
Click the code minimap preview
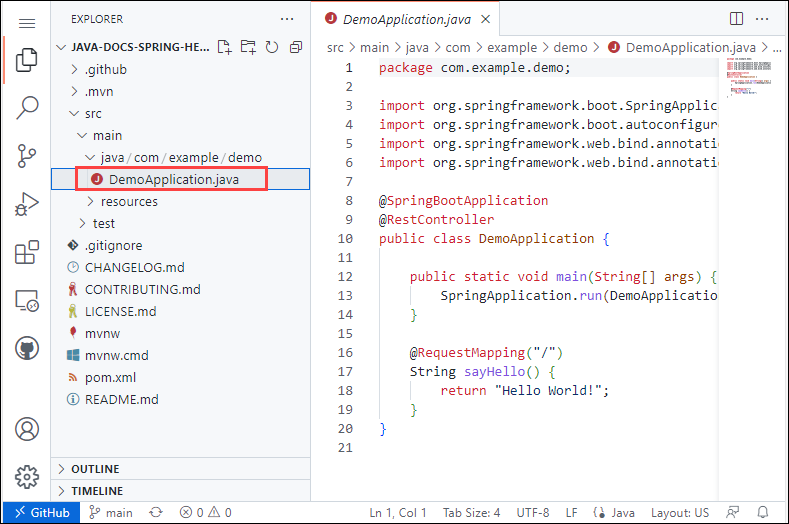point(749,78)
